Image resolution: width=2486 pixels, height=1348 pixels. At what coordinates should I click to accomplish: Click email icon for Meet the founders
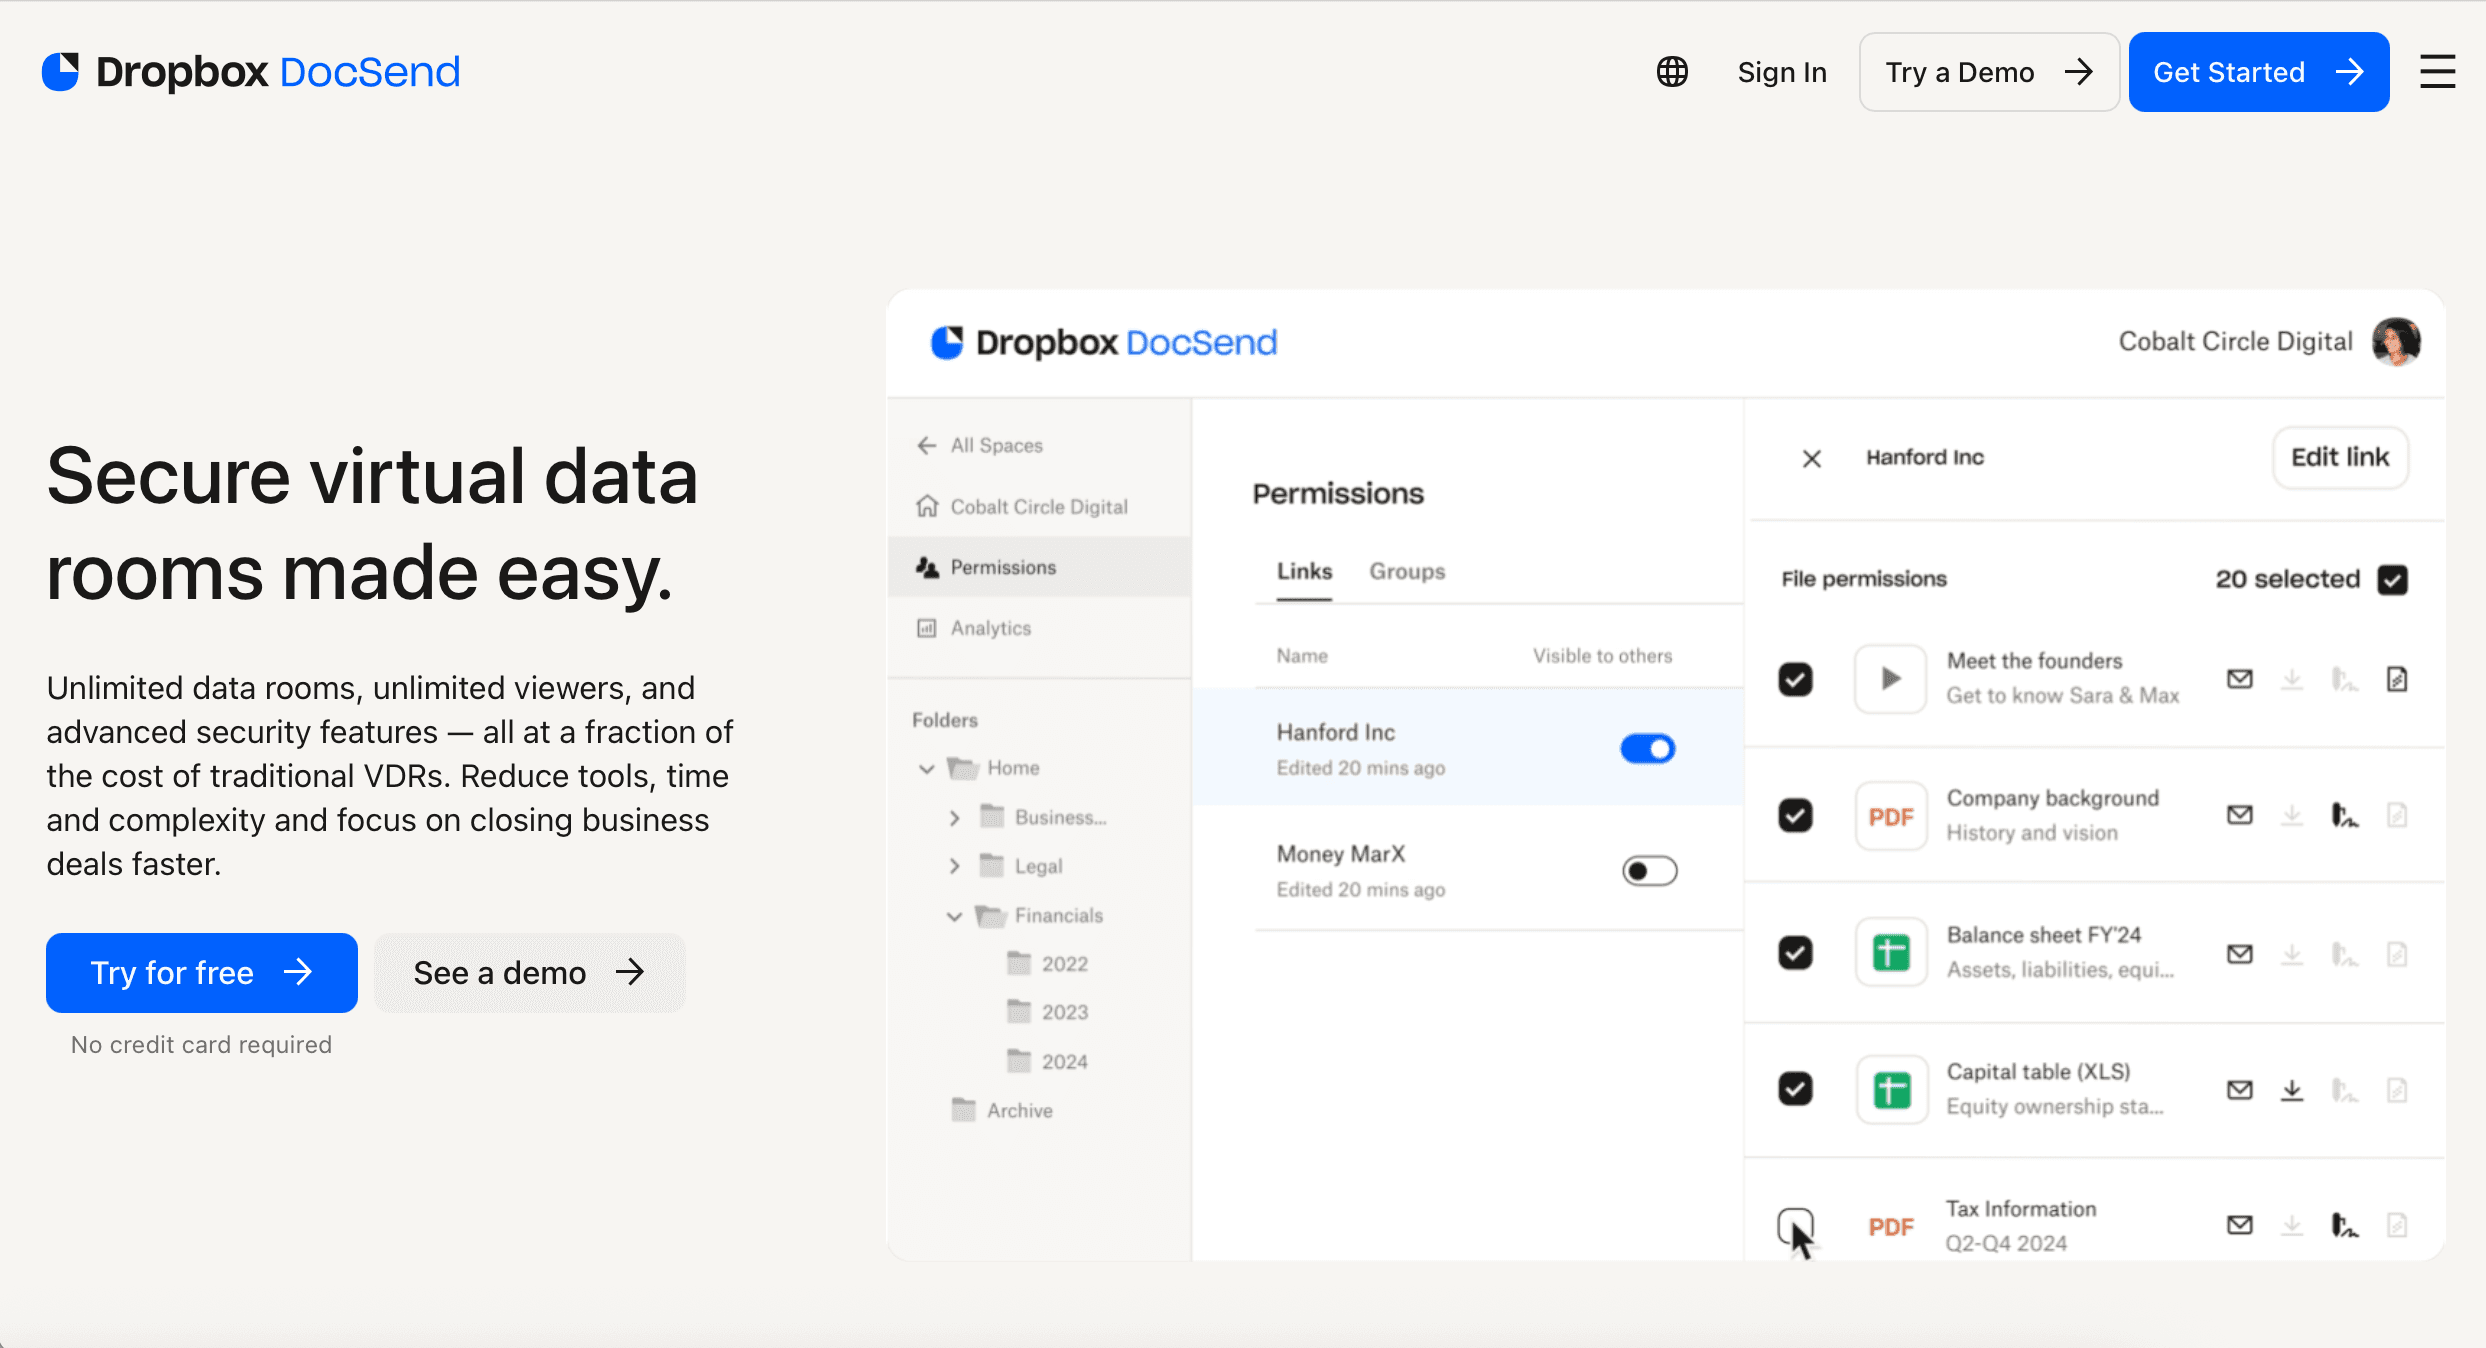(x=2239, y=680)
